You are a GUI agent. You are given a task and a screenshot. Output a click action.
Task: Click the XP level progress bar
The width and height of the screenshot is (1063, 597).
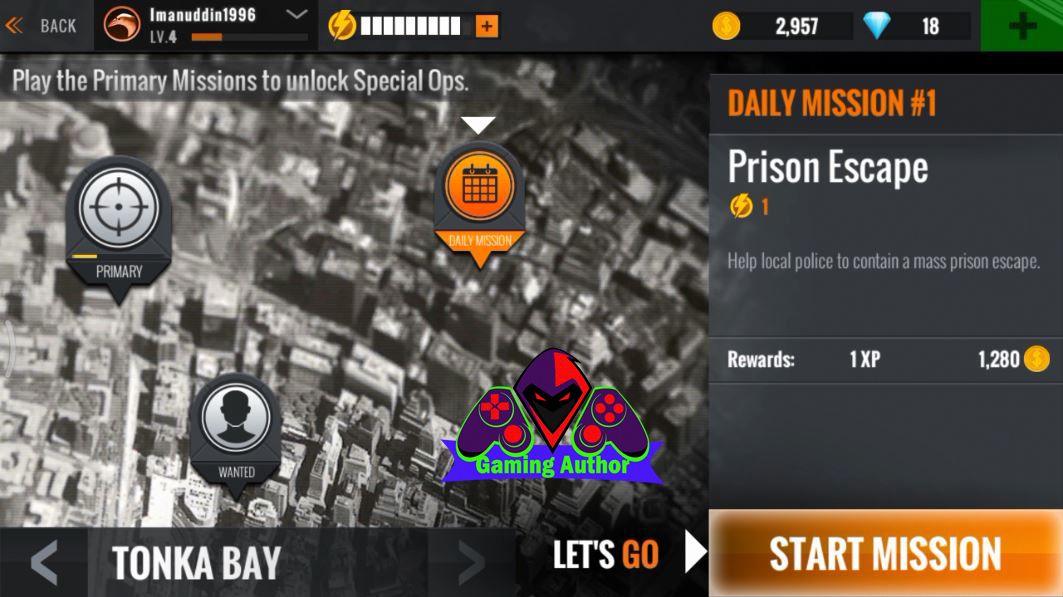click(249, 37)
